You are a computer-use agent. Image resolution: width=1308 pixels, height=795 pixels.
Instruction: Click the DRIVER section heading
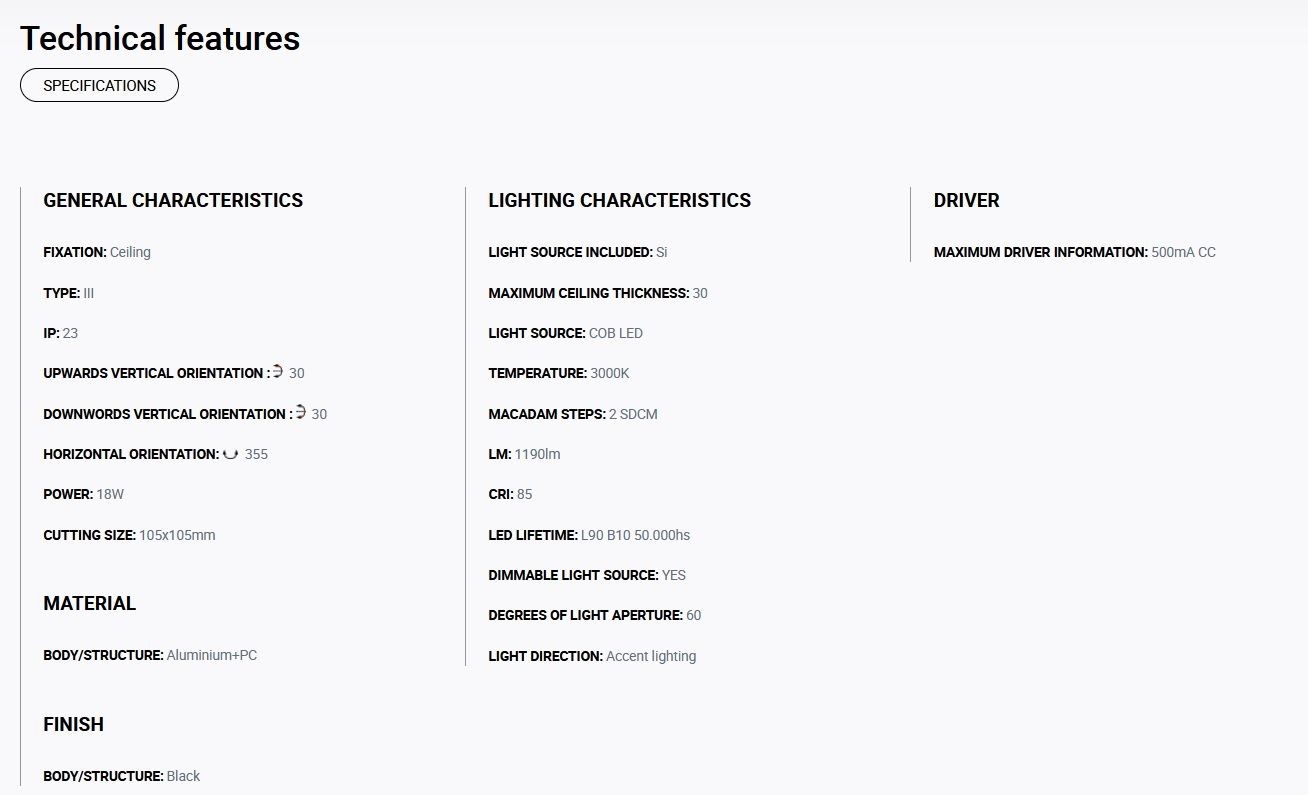[966, 200]
